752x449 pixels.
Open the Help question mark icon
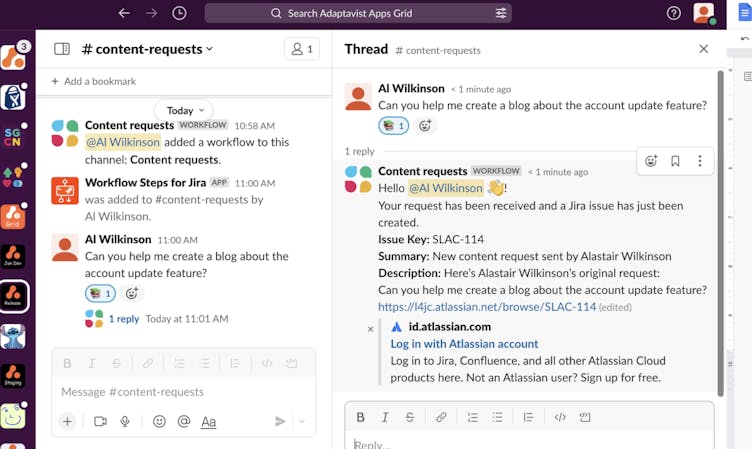673,13
